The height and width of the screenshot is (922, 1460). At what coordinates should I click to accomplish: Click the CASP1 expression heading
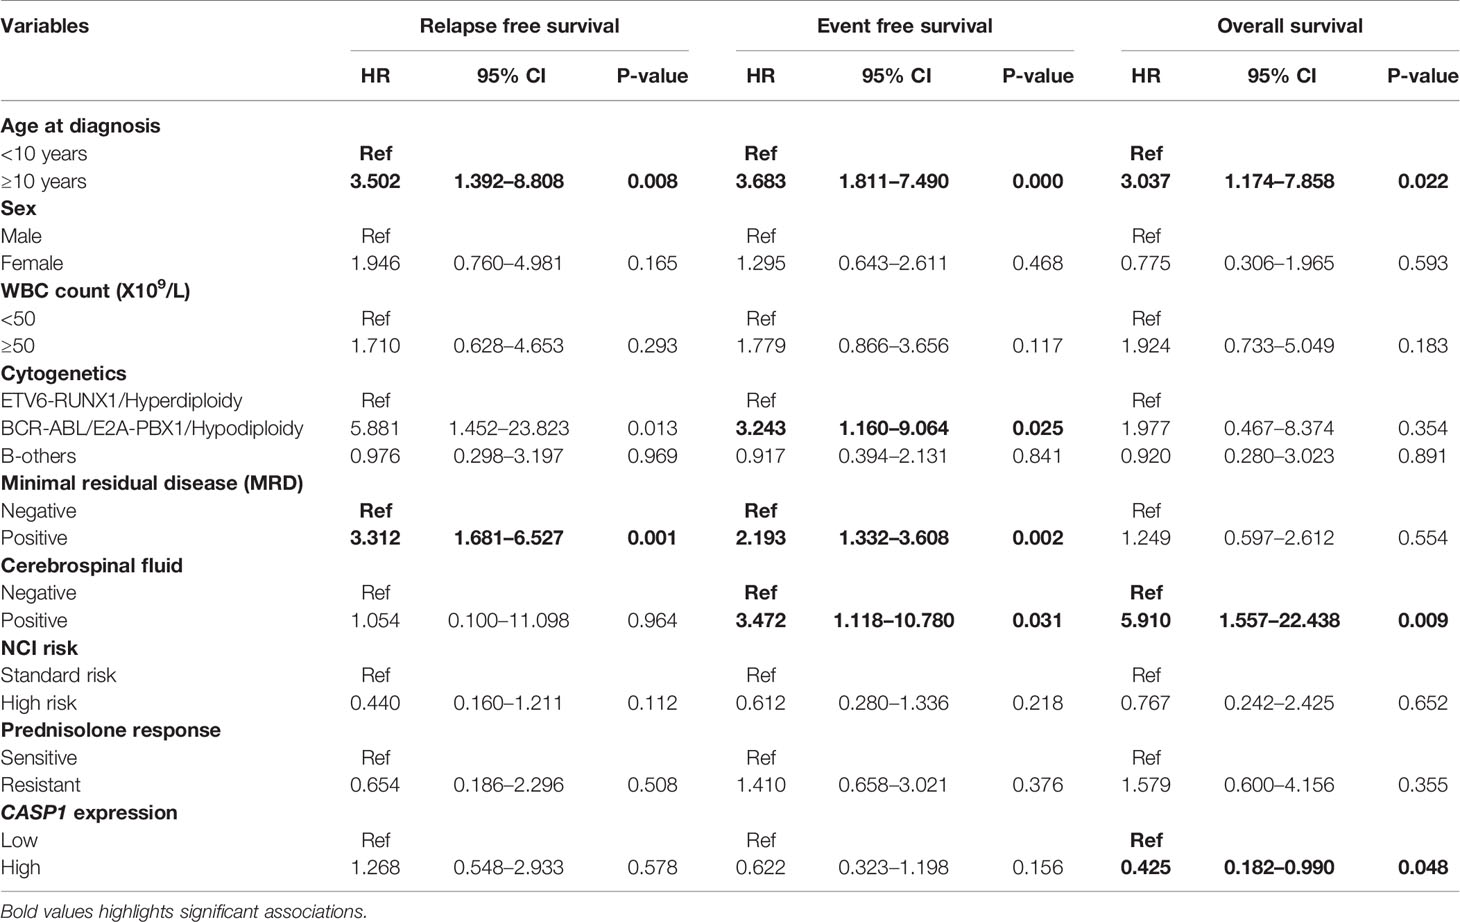pyautogui.click(x=89, y=813)
